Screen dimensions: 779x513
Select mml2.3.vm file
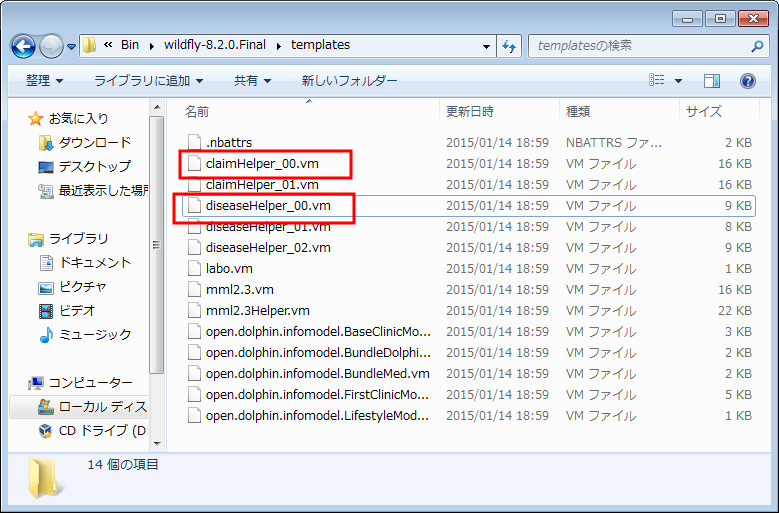coord(469,290)
